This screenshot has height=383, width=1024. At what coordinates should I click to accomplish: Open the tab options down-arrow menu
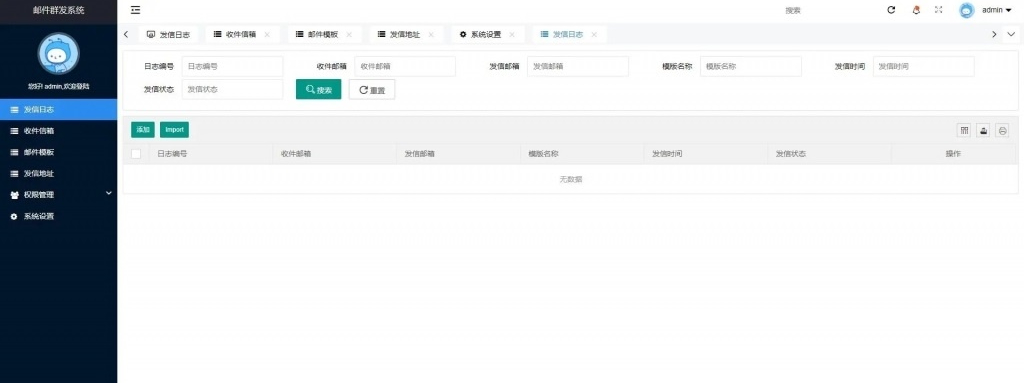(1012, 34)
